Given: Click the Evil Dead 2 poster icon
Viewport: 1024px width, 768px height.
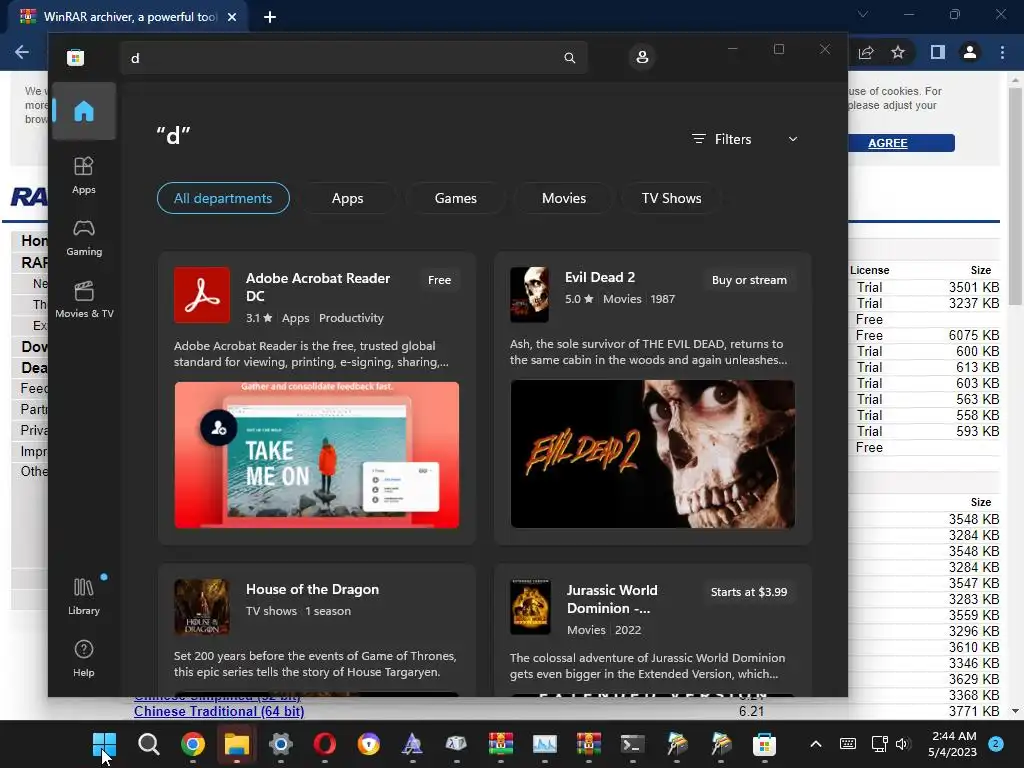Looking at the screenshot, I should (529, 295).
